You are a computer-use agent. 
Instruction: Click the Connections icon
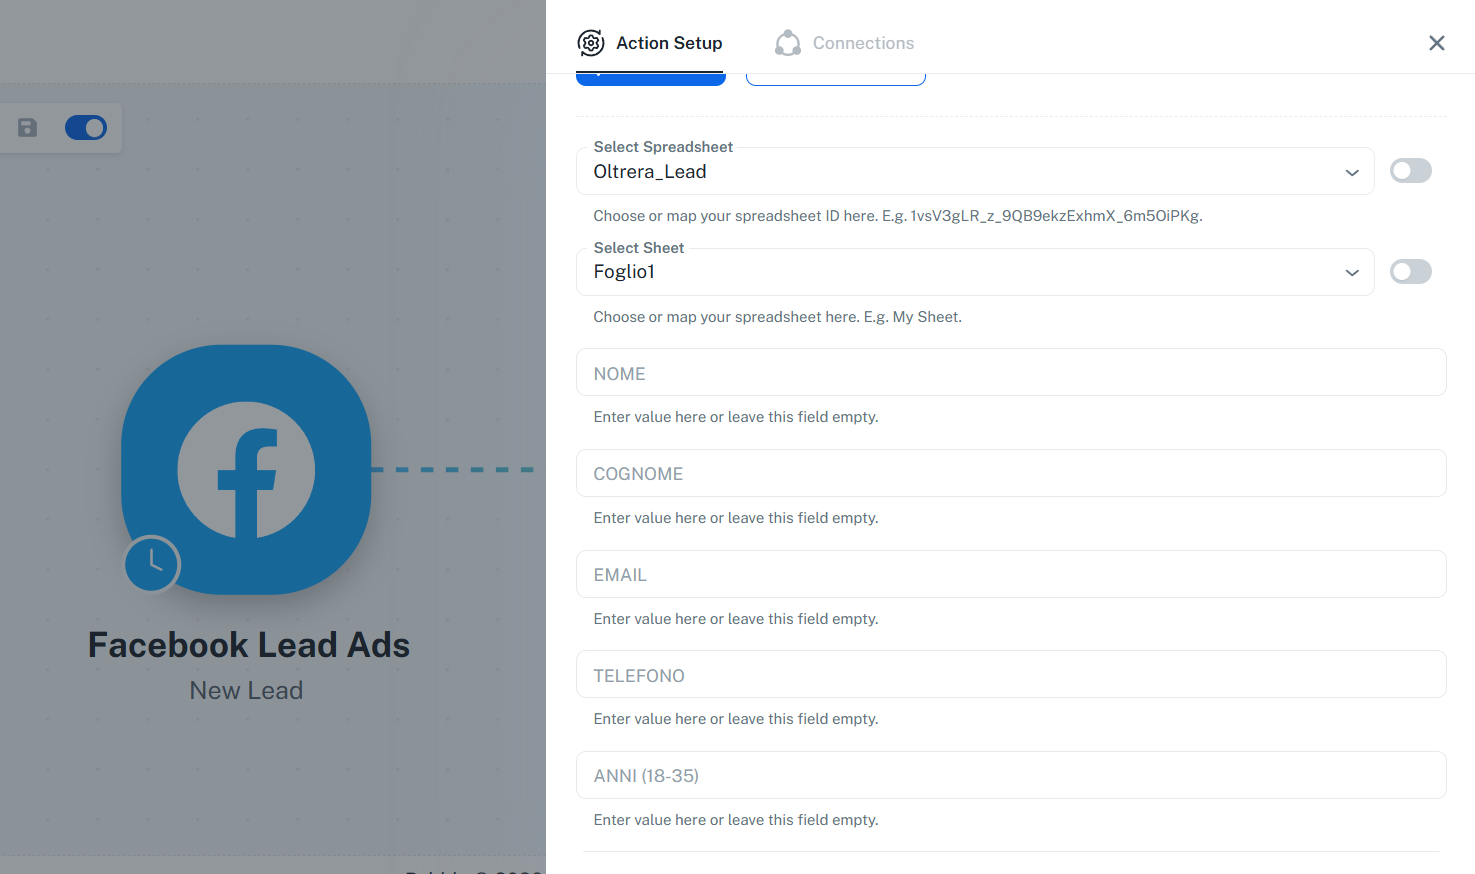pos(788,43)
